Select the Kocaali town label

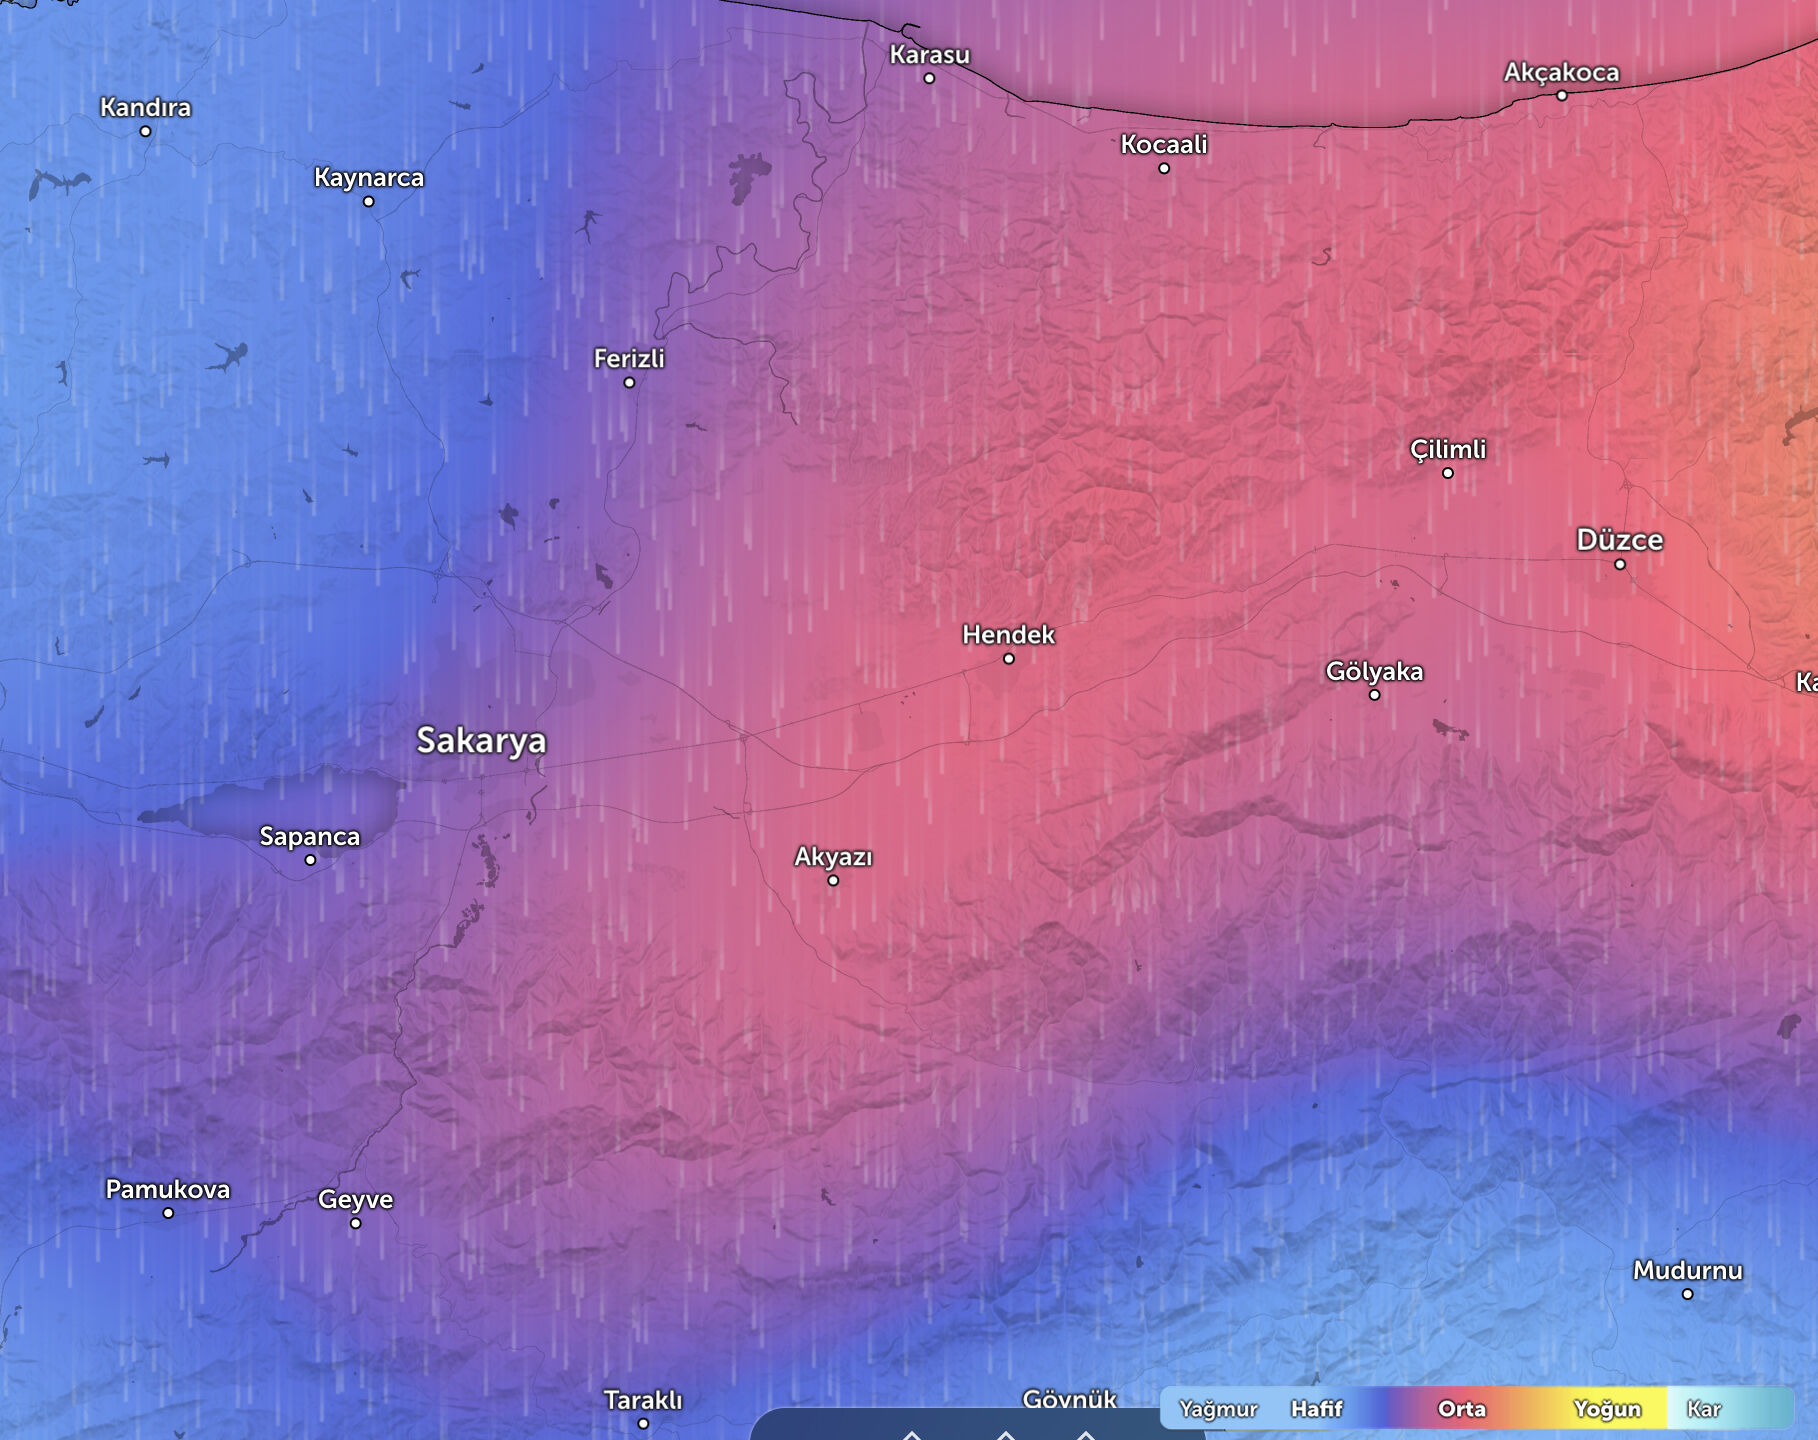pos(1164,144)
